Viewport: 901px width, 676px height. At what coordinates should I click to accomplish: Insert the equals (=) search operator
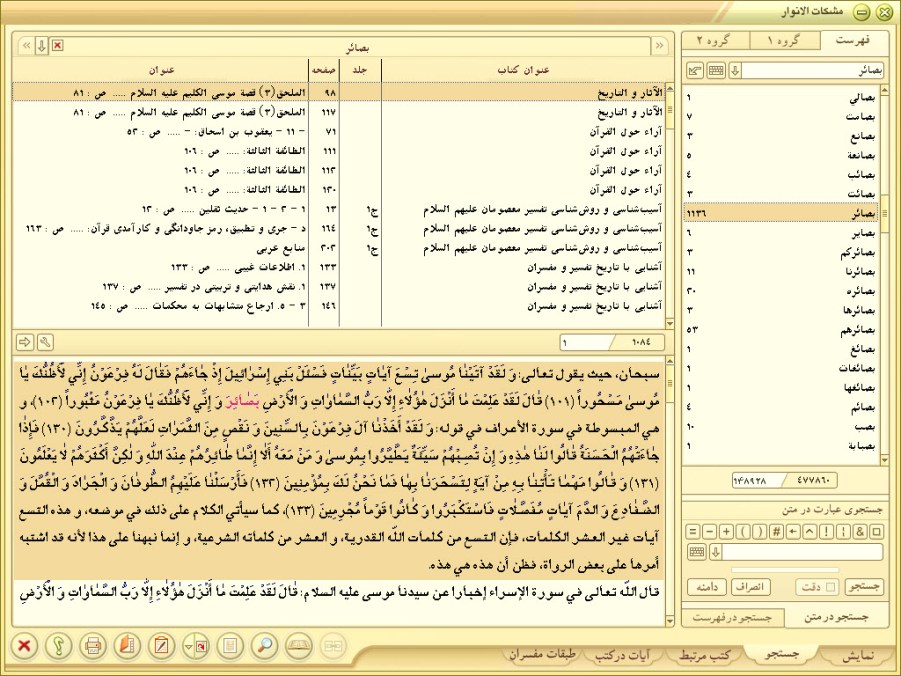(693, 532)
